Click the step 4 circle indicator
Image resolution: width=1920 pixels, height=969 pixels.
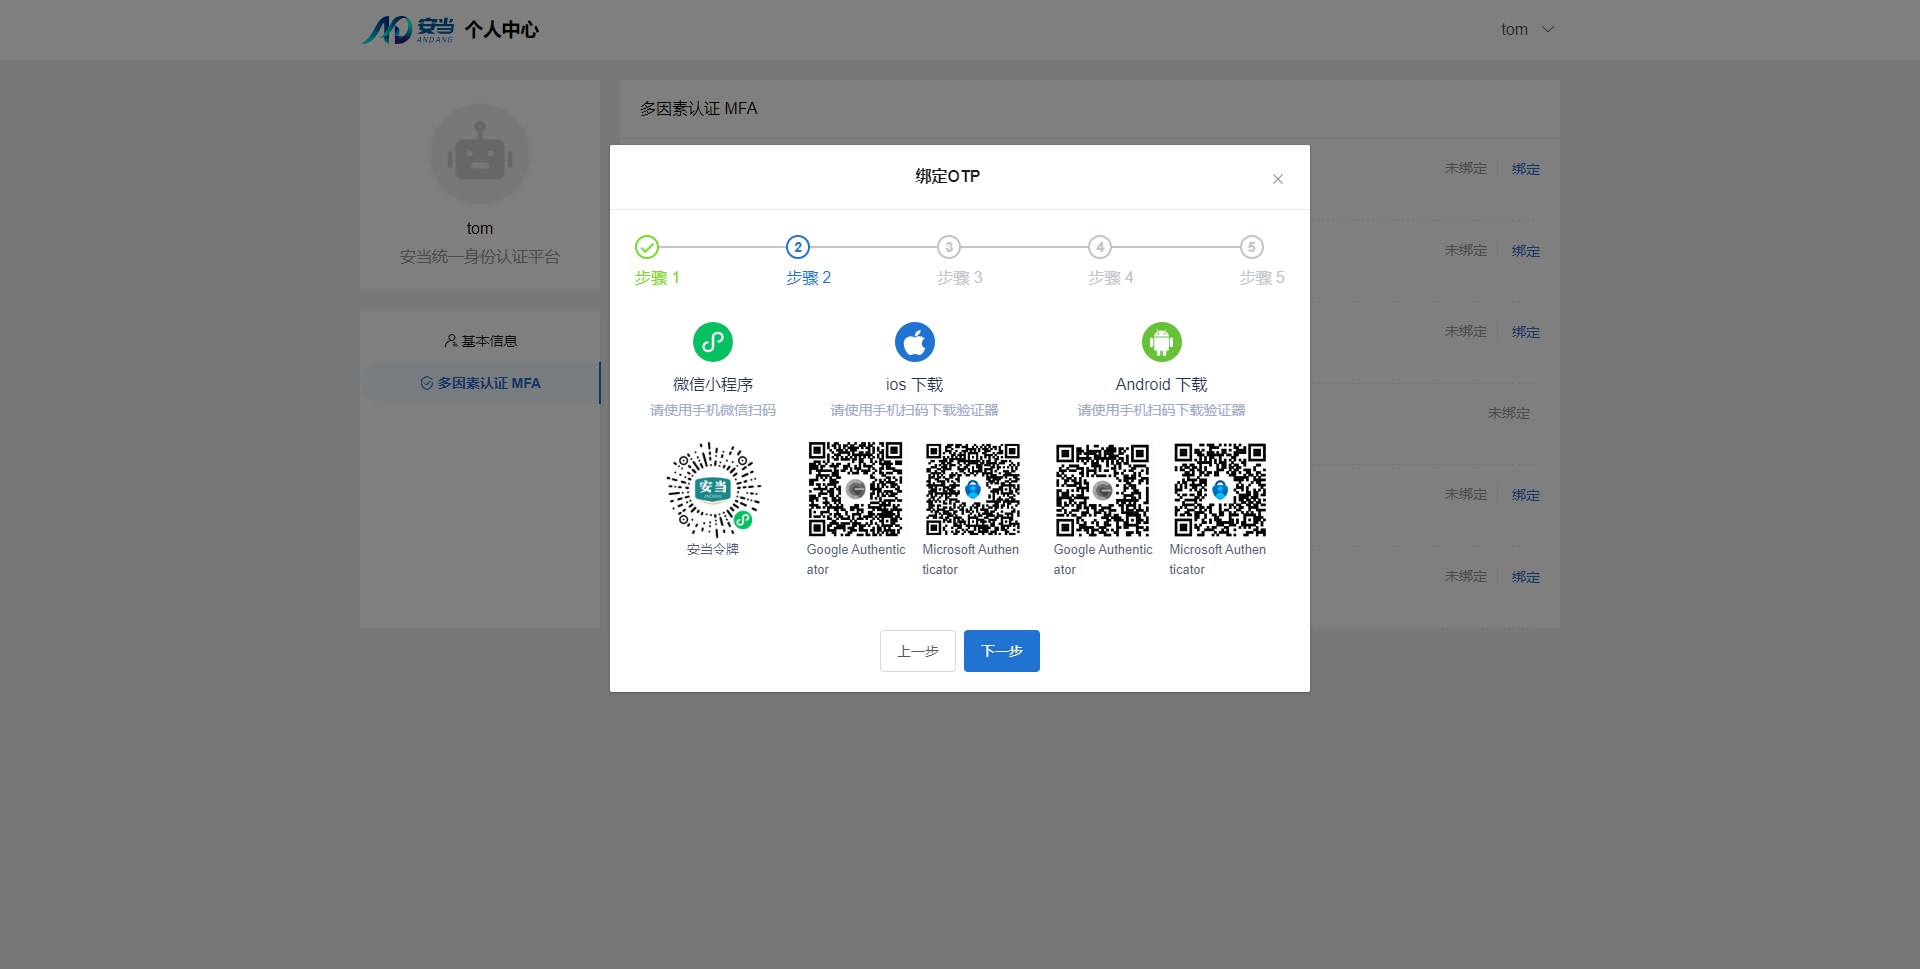(1100, 247)
